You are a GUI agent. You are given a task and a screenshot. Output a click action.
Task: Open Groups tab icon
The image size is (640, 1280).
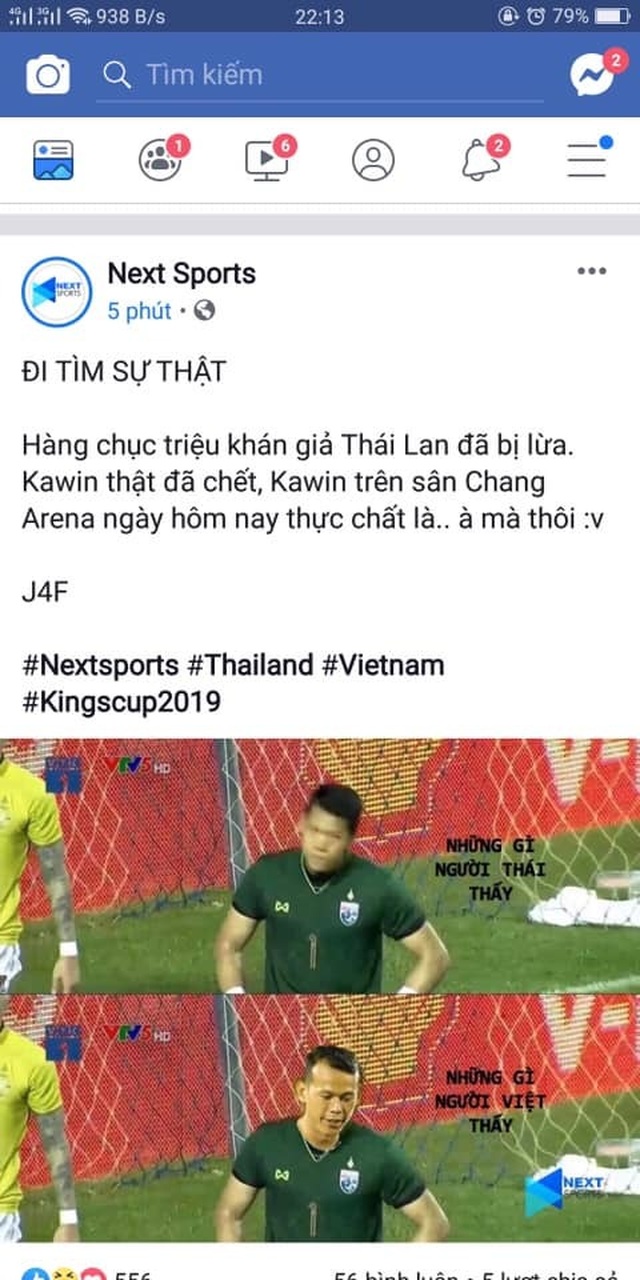coord(161,159)
